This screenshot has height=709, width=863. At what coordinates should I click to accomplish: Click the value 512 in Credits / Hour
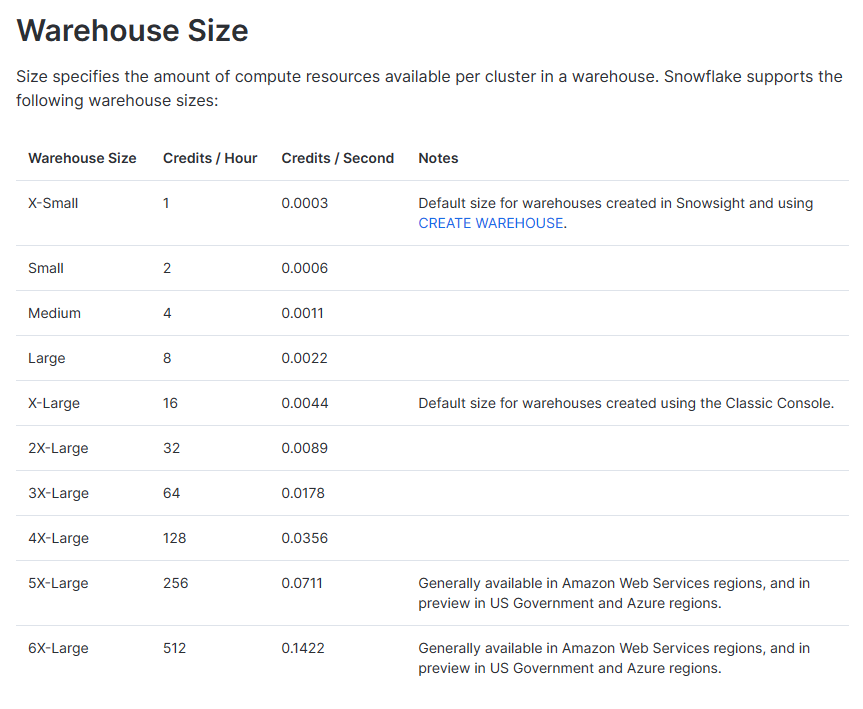(174, 648)
